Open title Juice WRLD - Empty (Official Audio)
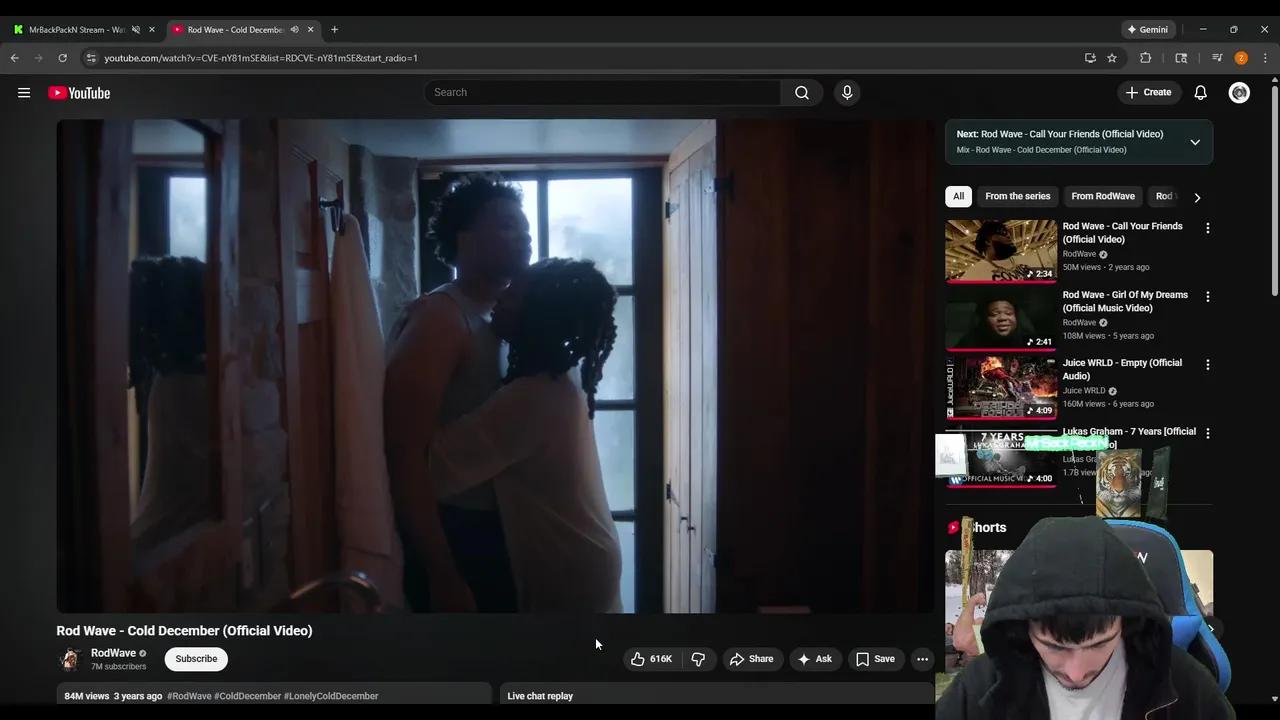 click(x=1122, y=369)
